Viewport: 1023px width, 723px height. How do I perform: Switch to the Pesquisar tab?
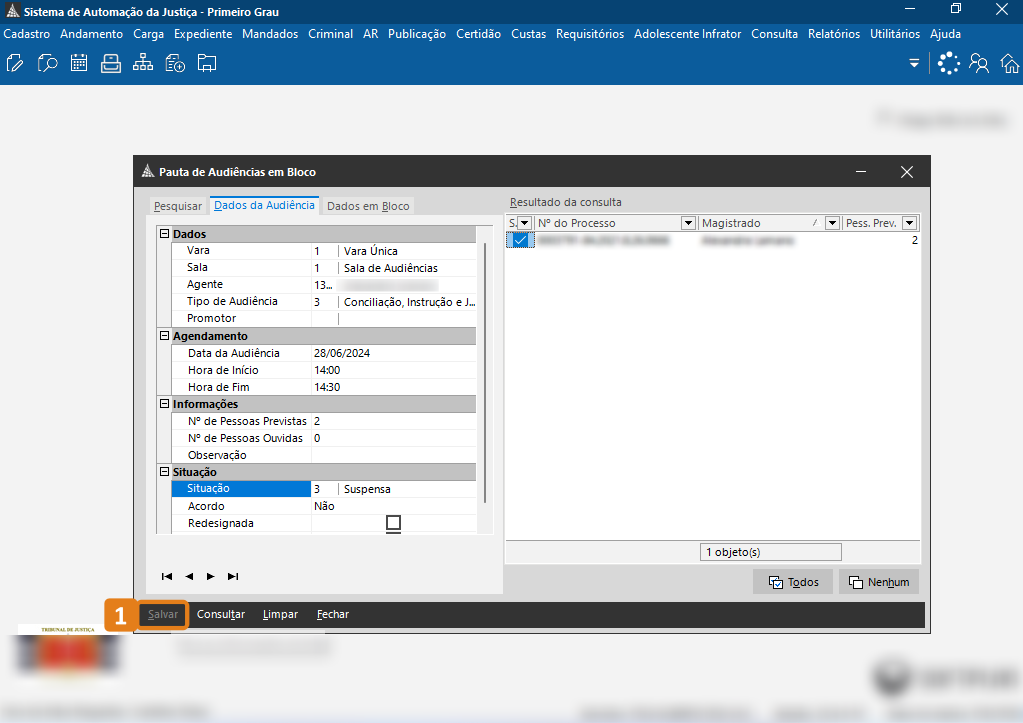tap(177, 206)
